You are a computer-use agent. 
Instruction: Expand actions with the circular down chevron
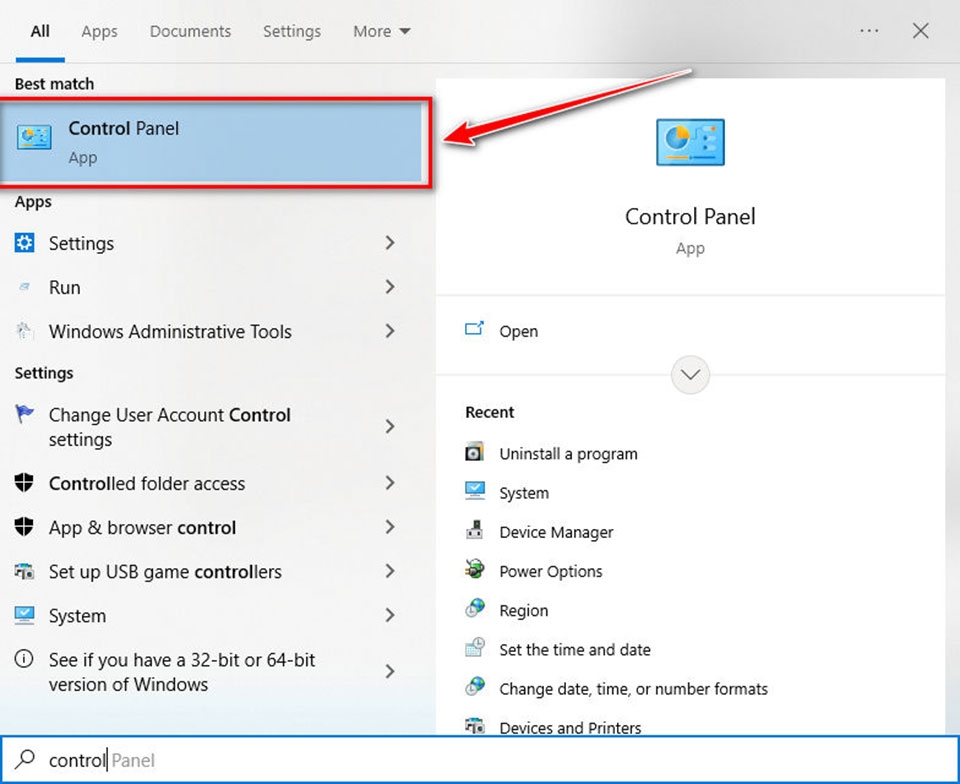point(690,376)
